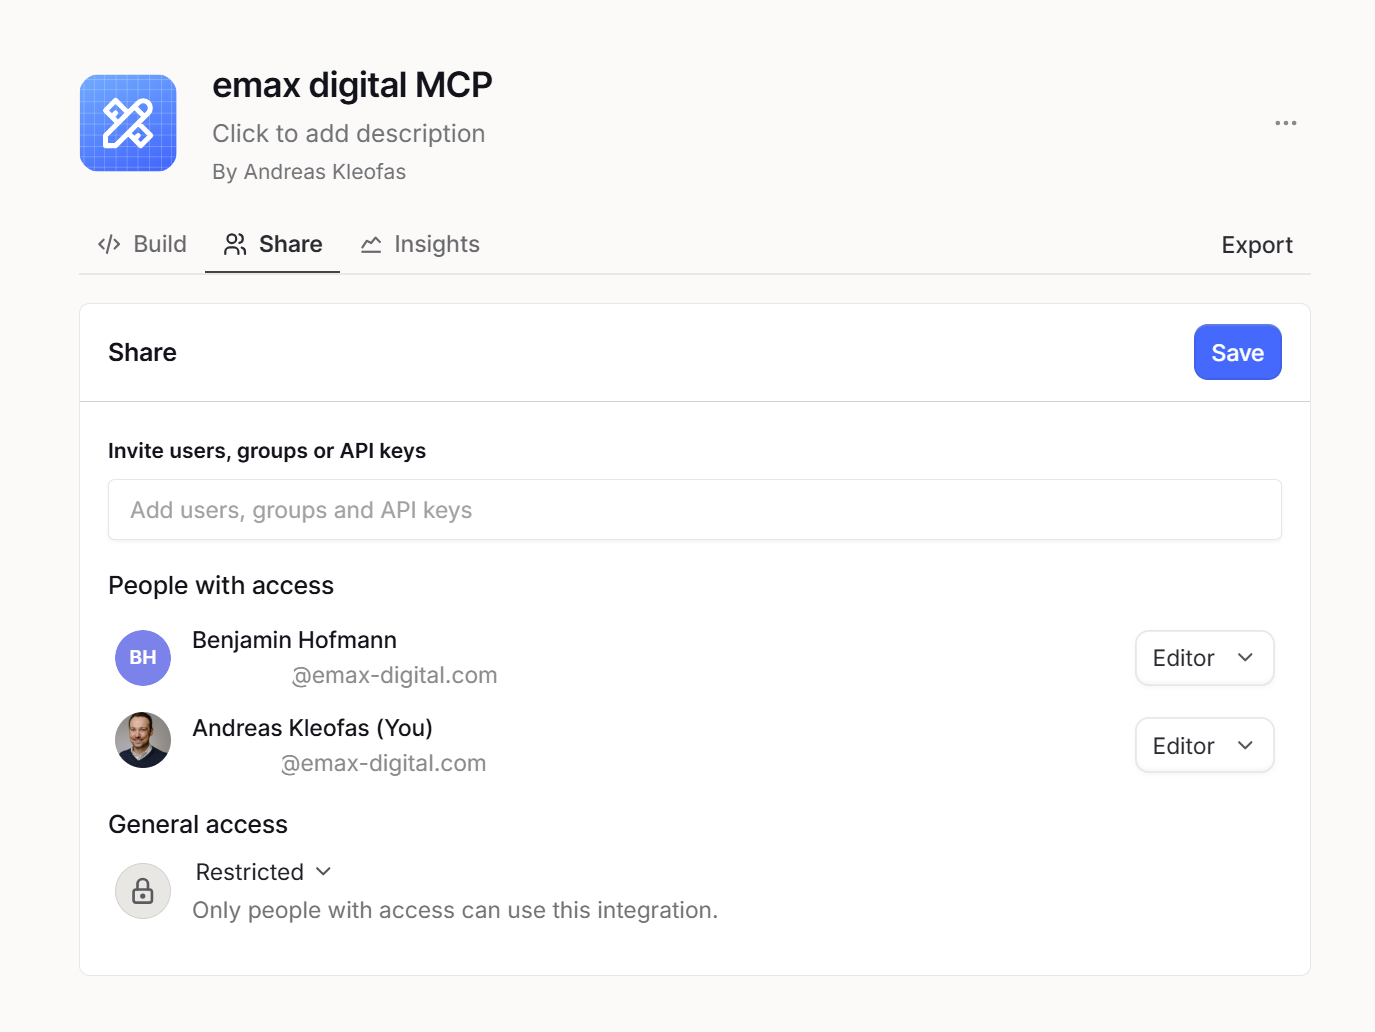Click Andreas Kleofas profile photo
The image size is (1375, 1032).
143,740
